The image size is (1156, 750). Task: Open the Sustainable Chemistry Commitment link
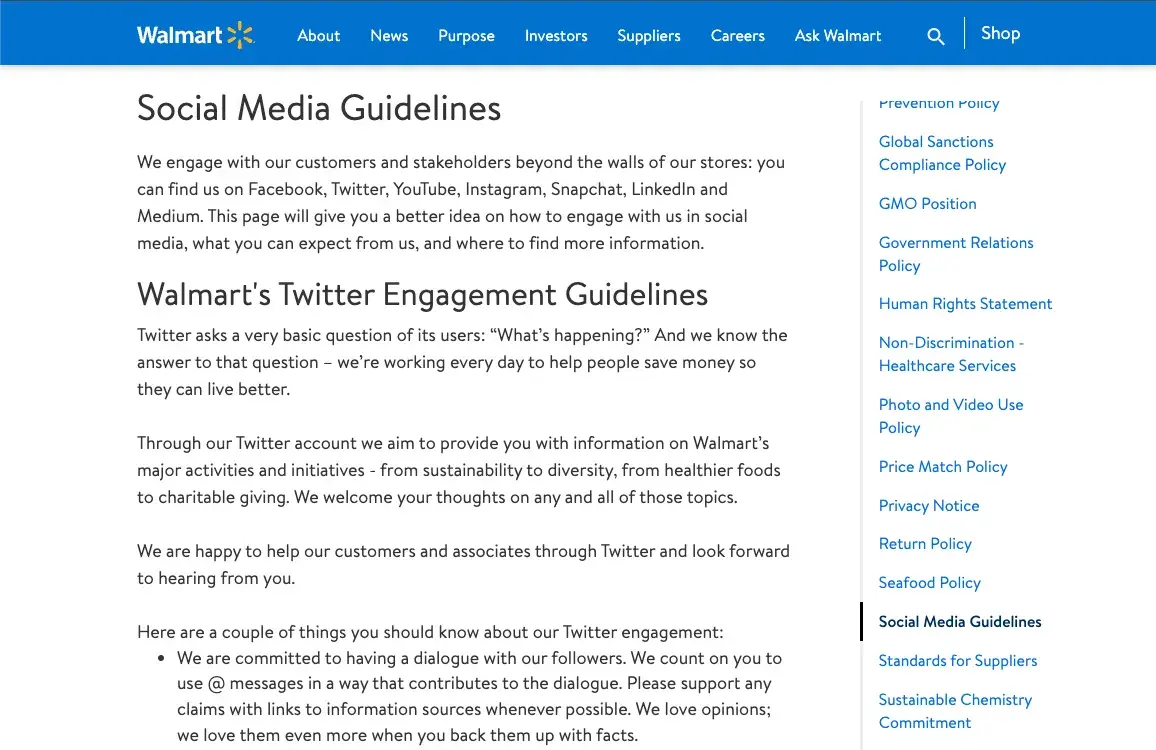click(955, 711)
